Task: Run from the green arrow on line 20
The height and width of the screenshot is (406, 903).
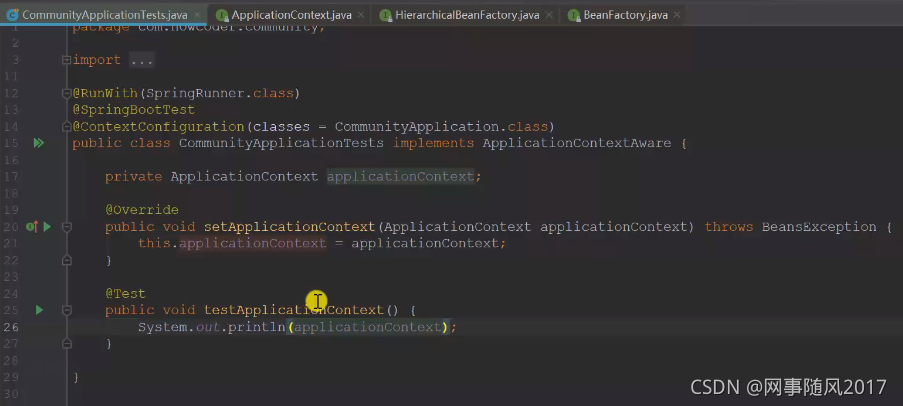Action: pos(47,227)
